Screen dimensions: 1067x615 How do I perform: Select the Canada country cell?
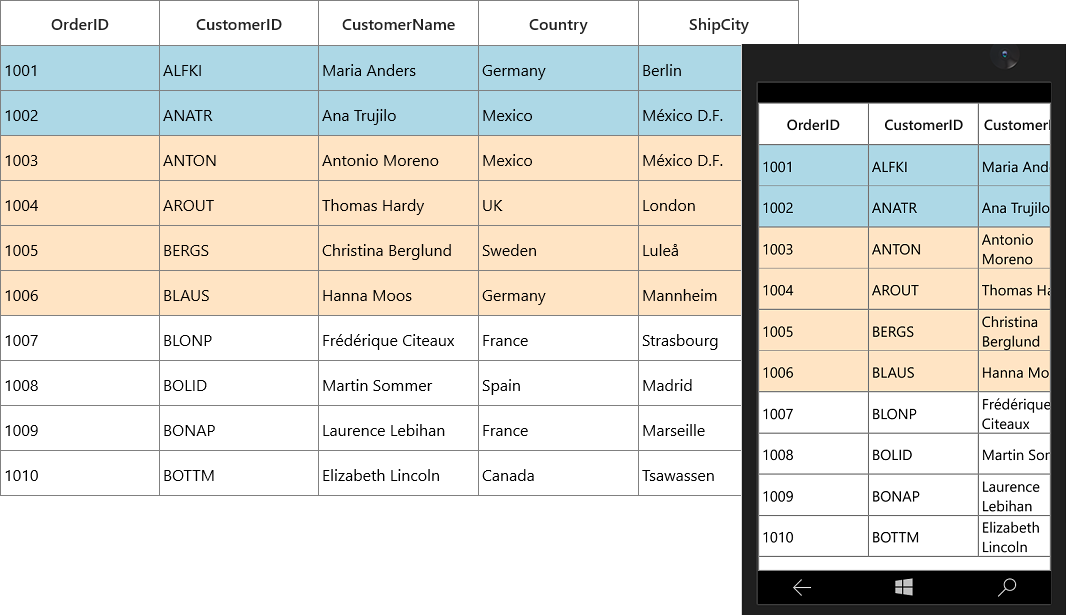click(x=558, y=473)
